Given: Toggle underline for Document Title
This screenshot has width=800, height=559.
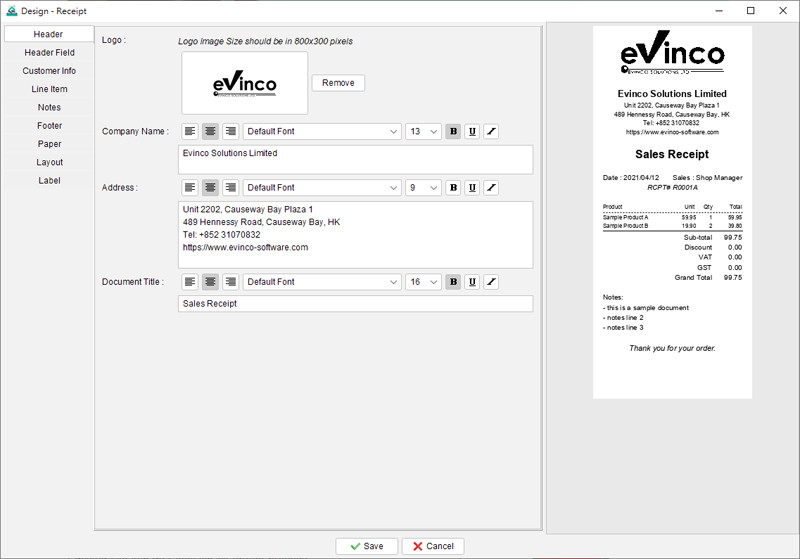Looking at the screenshot, I should pyautogui.click(x=472, y=282).
